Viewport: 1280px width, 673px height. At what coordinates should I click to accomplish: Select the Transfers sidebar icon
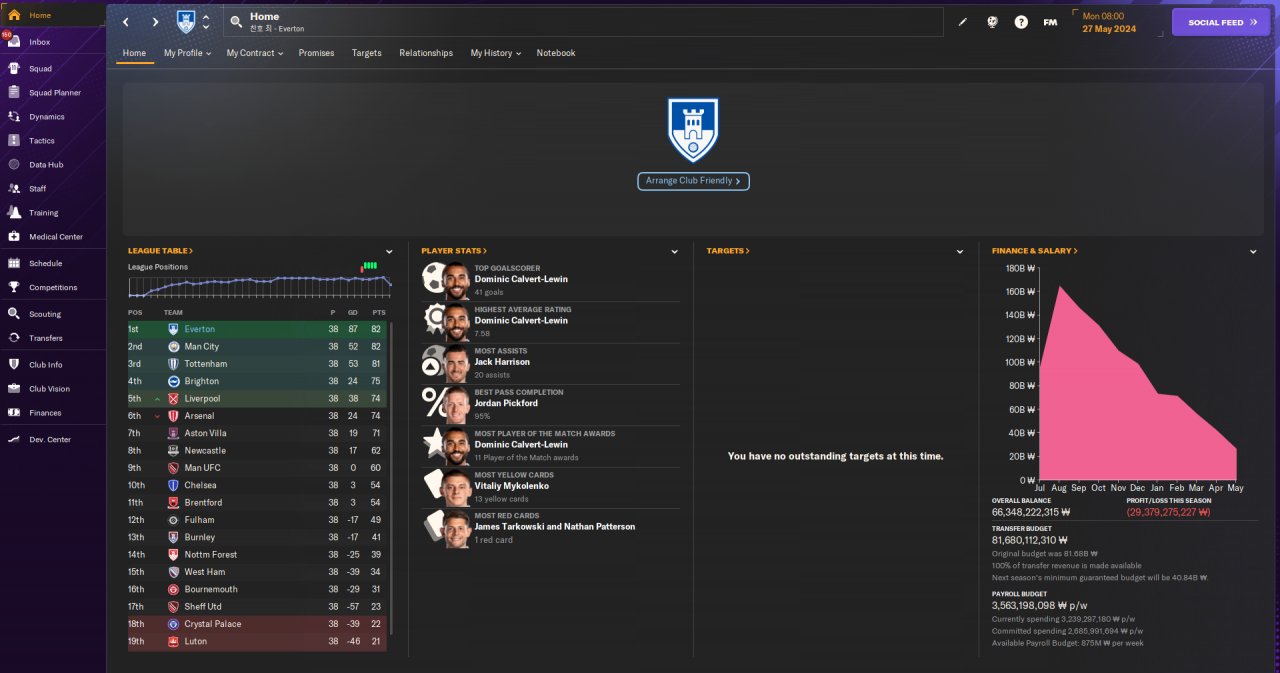click(14, 338)
